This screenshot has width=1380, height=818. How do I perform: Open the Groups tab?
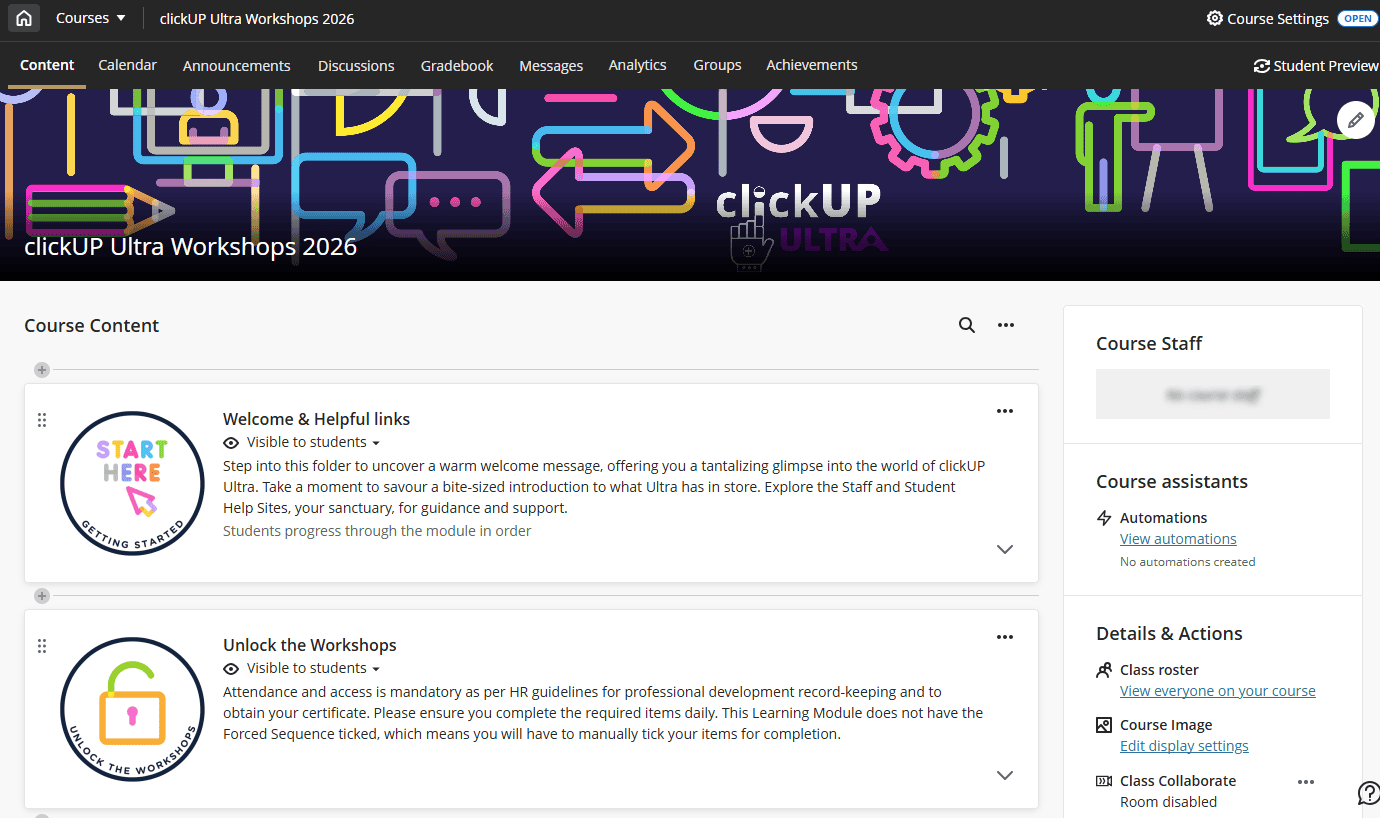(718, 65)
